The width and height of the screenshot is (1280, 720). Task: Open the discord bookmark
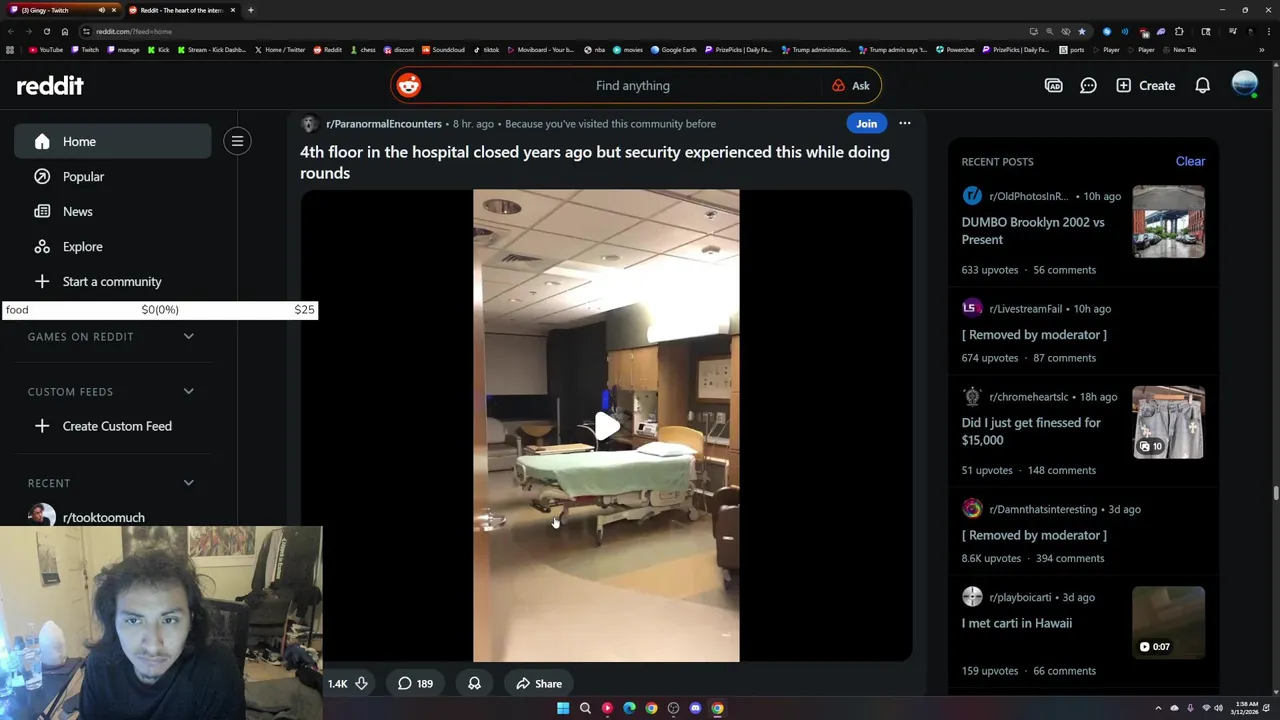click(x=398, y=50)
